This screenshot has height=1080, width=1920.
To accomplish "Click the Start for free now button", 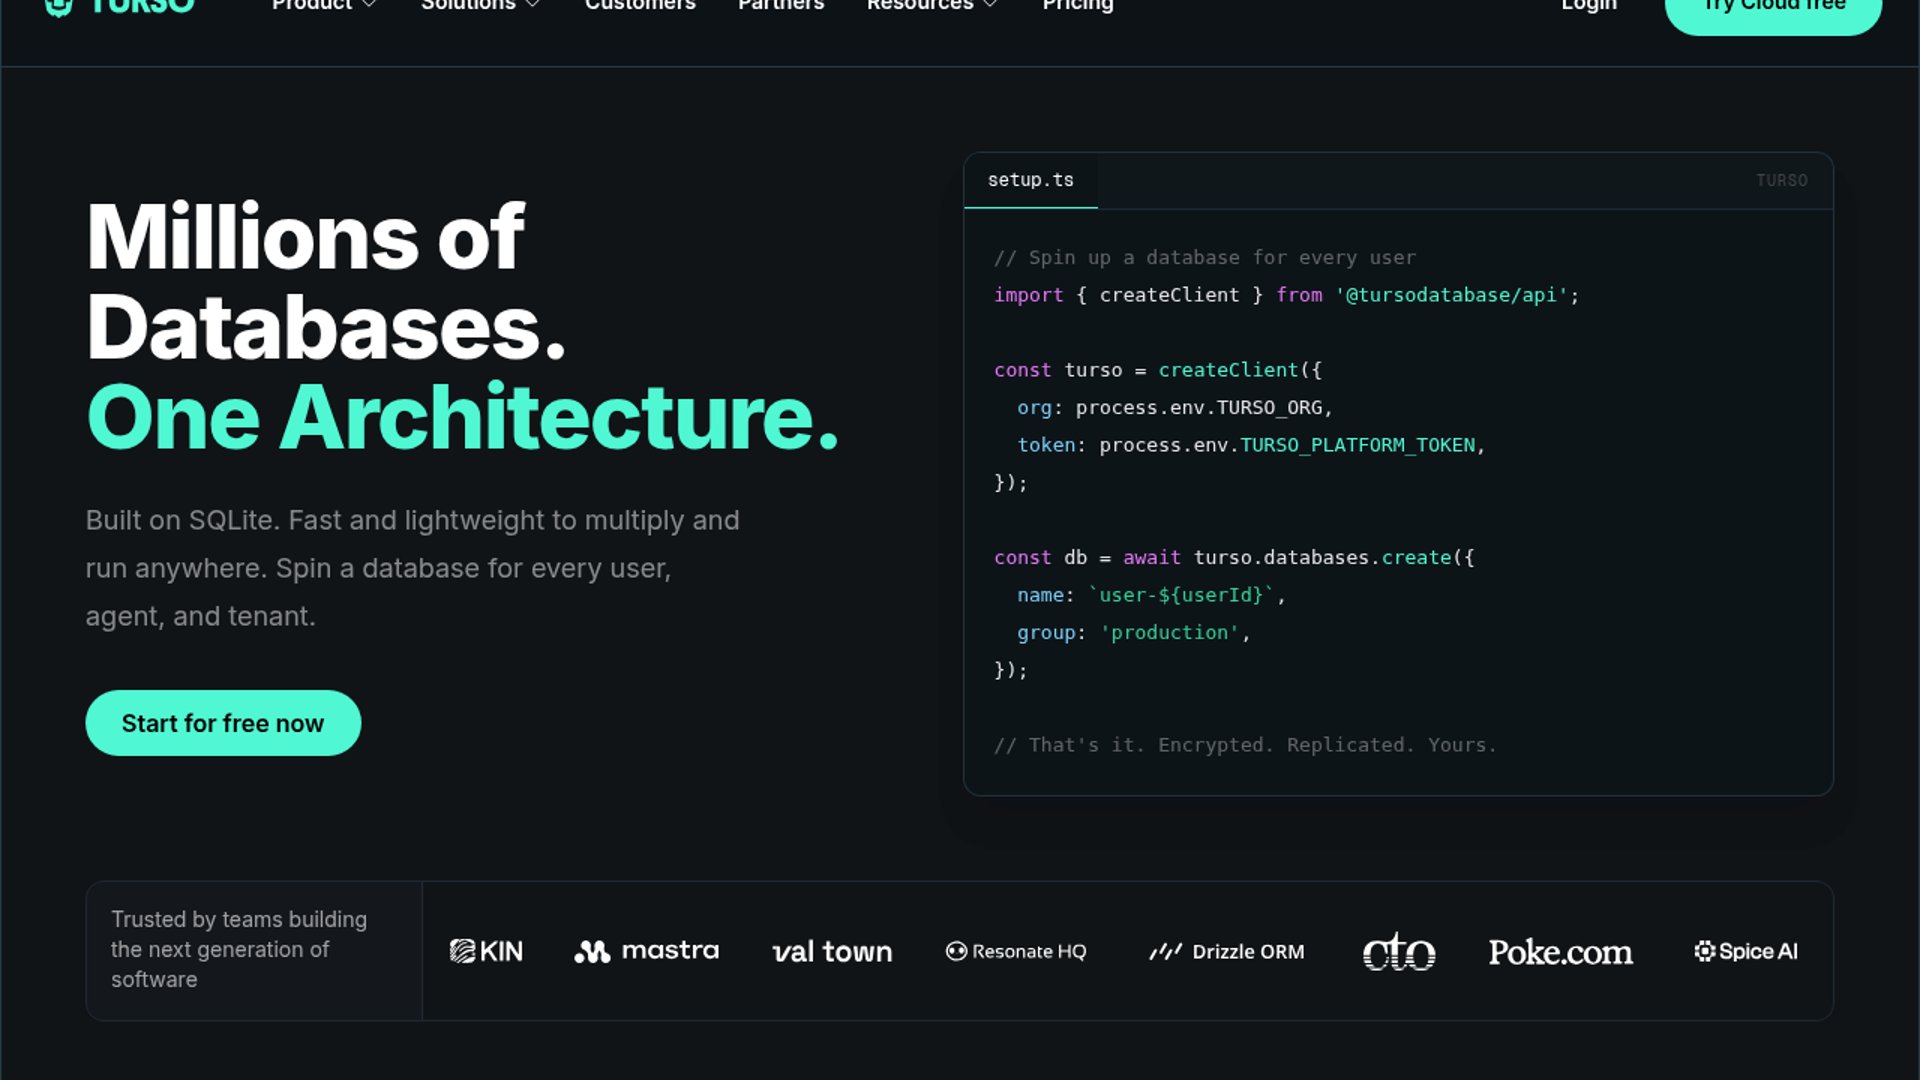I will click(x=223, y=723).
